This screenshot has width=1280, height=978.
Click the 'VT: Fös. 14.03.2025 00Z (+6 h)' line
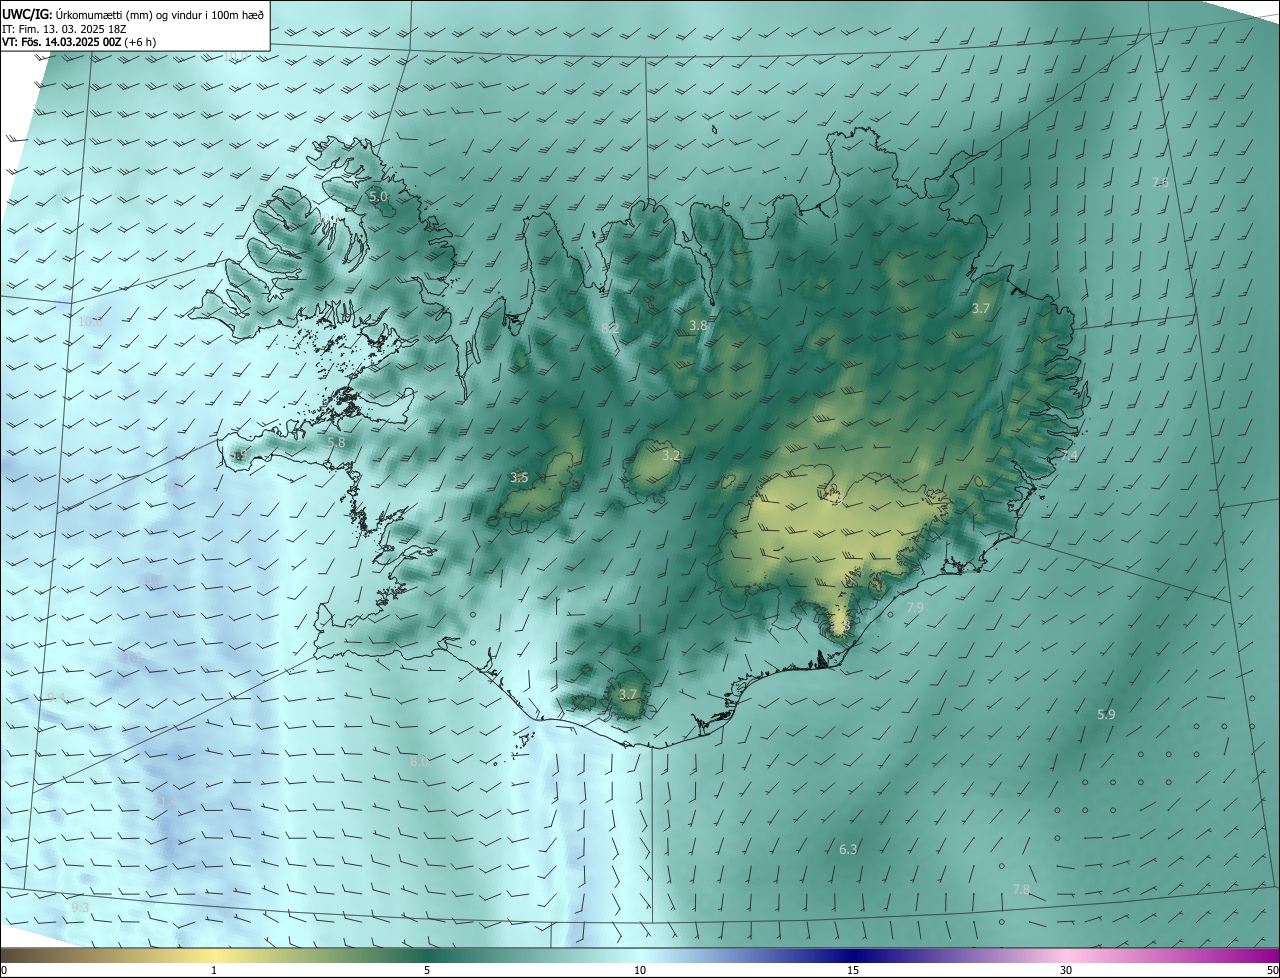pos(79,42)
